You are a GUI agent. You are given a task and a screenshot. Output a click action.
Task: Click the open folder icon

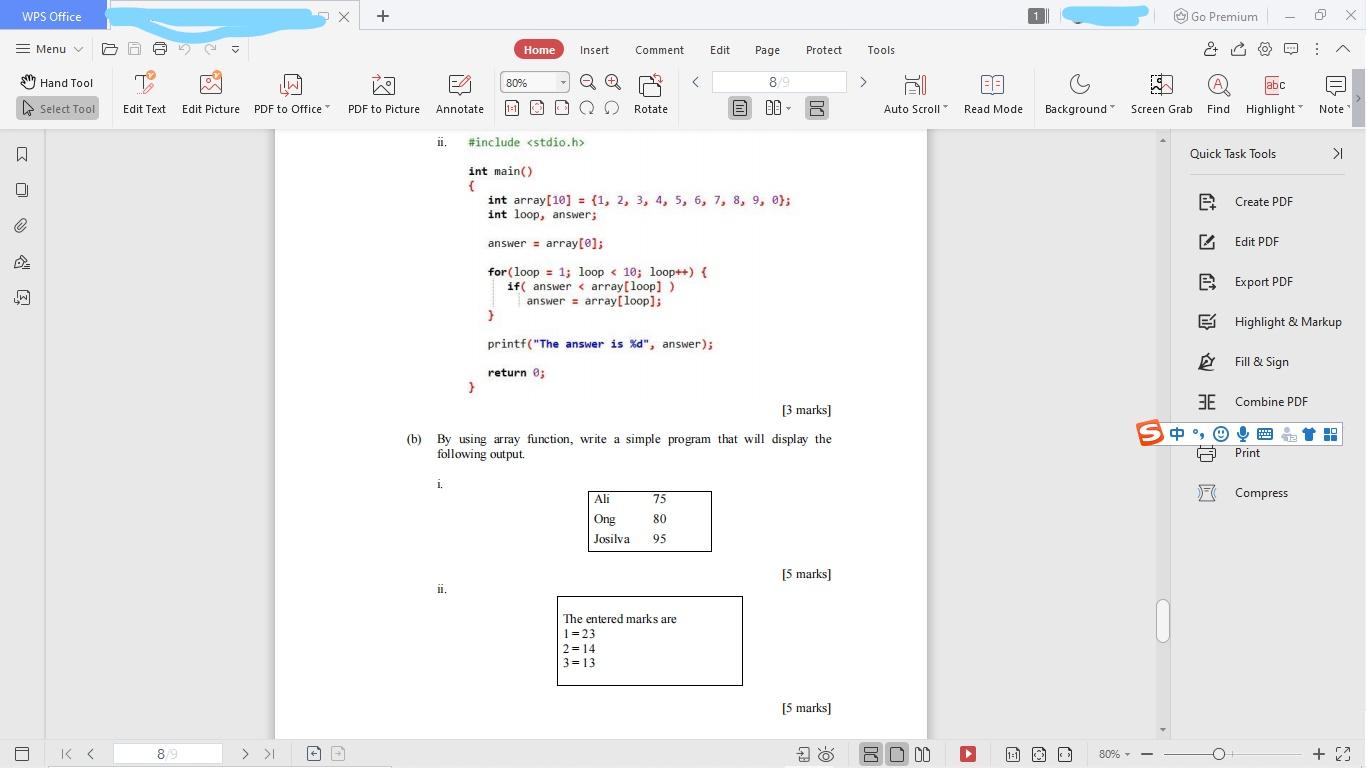(110, 49)
